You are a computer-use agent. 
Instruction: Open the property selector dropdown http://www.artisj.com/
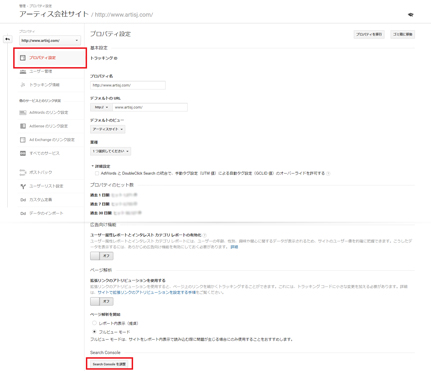50,40
